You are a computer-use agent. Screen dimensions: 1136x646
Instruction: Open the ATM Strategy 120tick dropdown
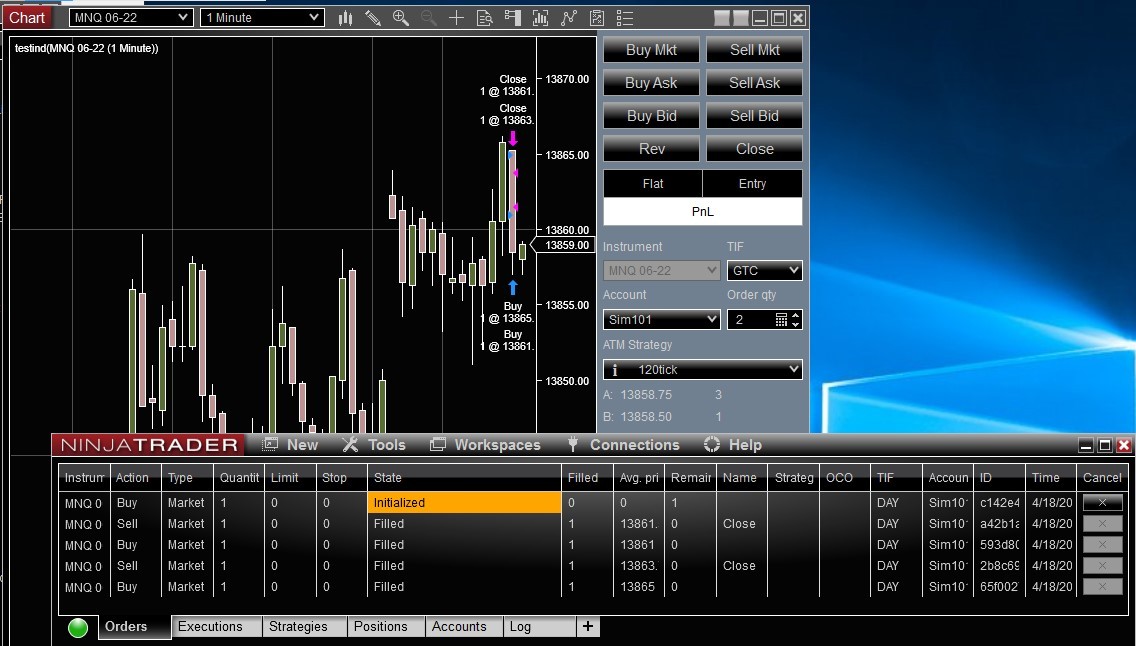[x=703, y=369]
